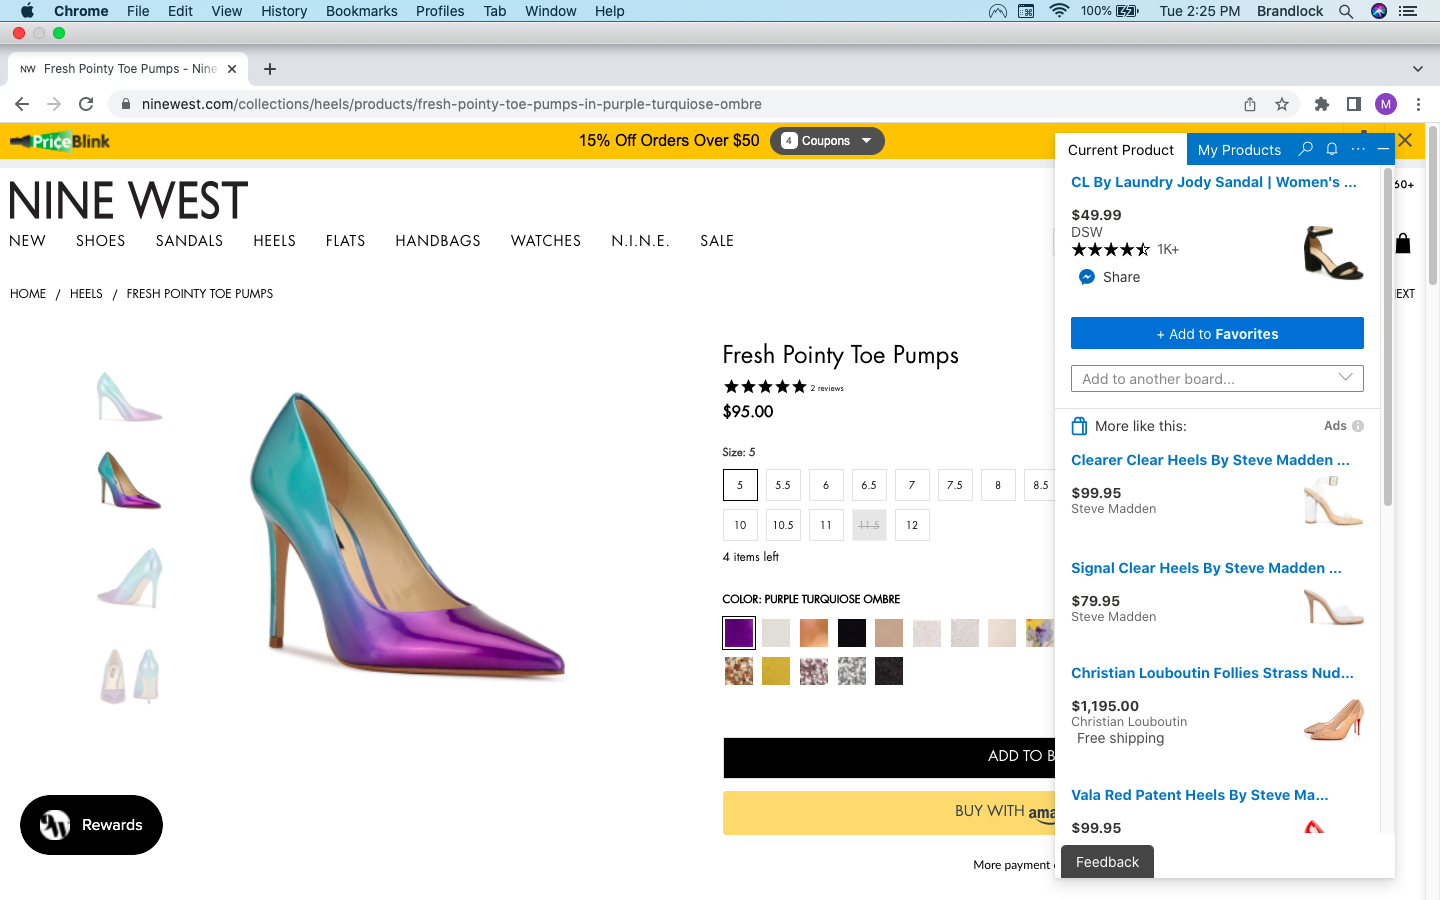This screenshot has height=900, width=1440.
Task: Open PriceBlink search magnifier icon
Action: pos(1305,149)
